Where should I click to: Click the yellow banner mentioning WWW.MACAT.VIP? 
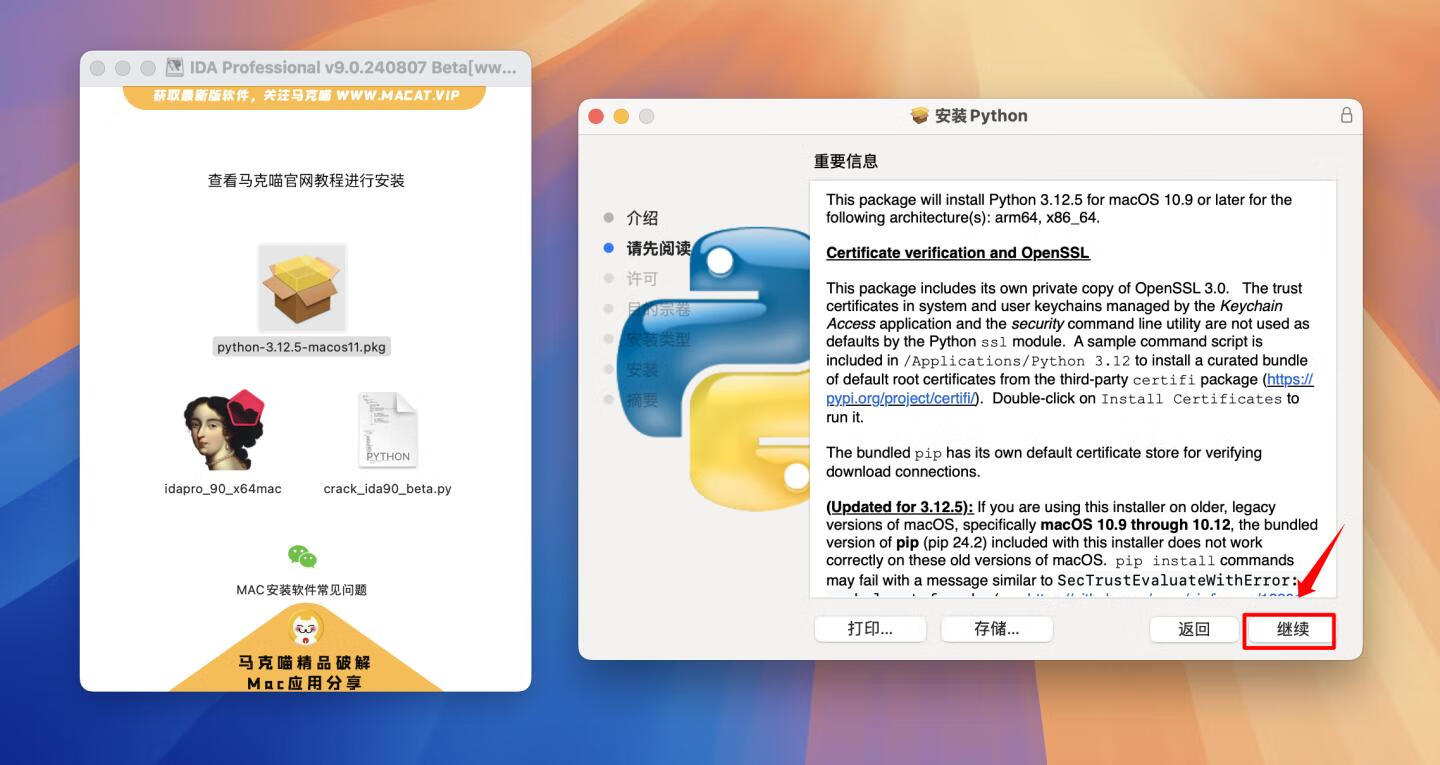[305, 96]
